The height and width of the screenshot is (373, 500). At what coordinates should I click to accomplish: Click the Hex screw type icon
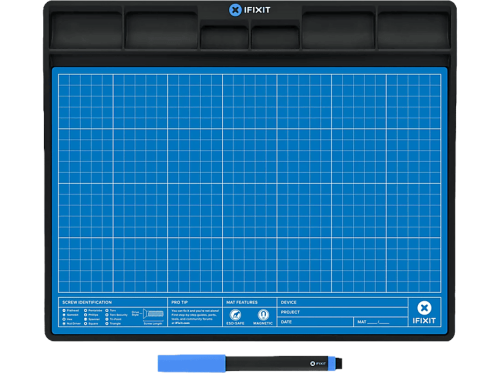click(64, 319)
